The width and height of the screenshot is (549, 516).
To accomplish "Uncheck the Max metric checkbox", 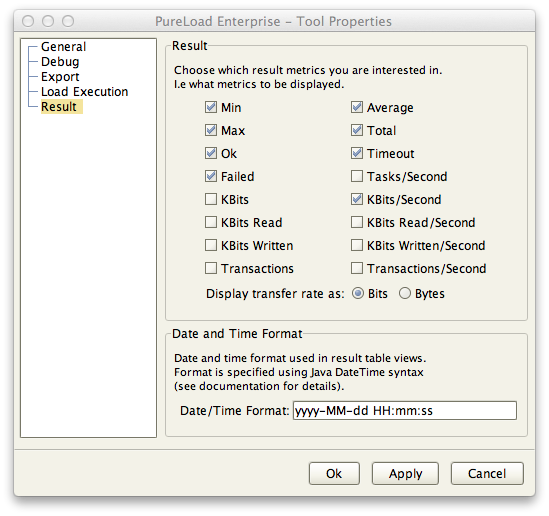I will click(x=211, y=130).
